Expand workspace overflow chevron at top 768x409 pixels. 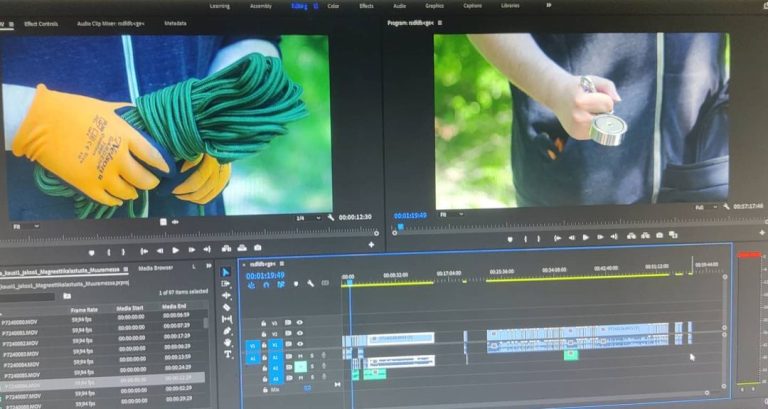[549, 6]
